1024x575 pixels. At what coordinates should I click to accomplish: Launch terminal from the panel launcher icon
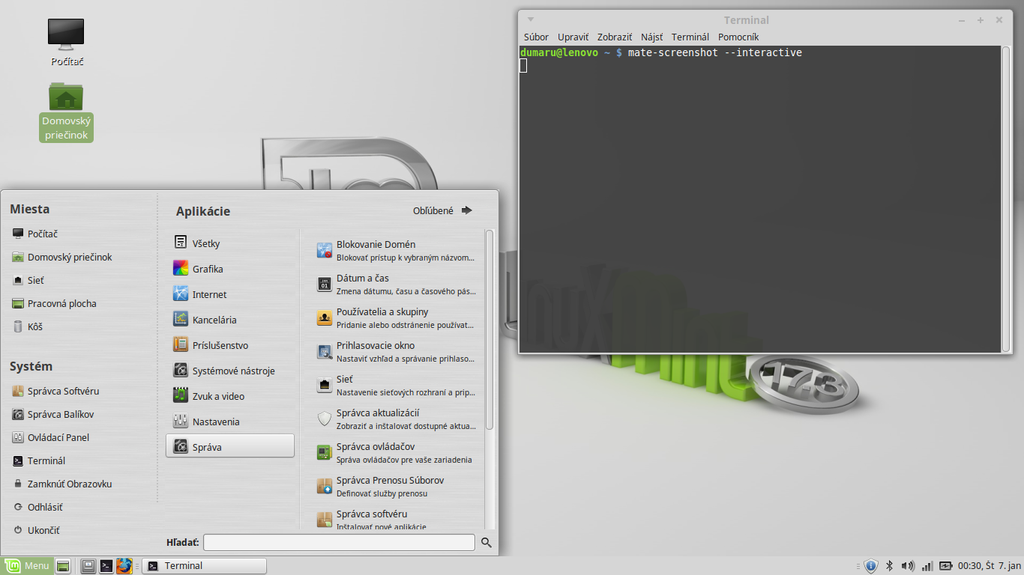106,566
